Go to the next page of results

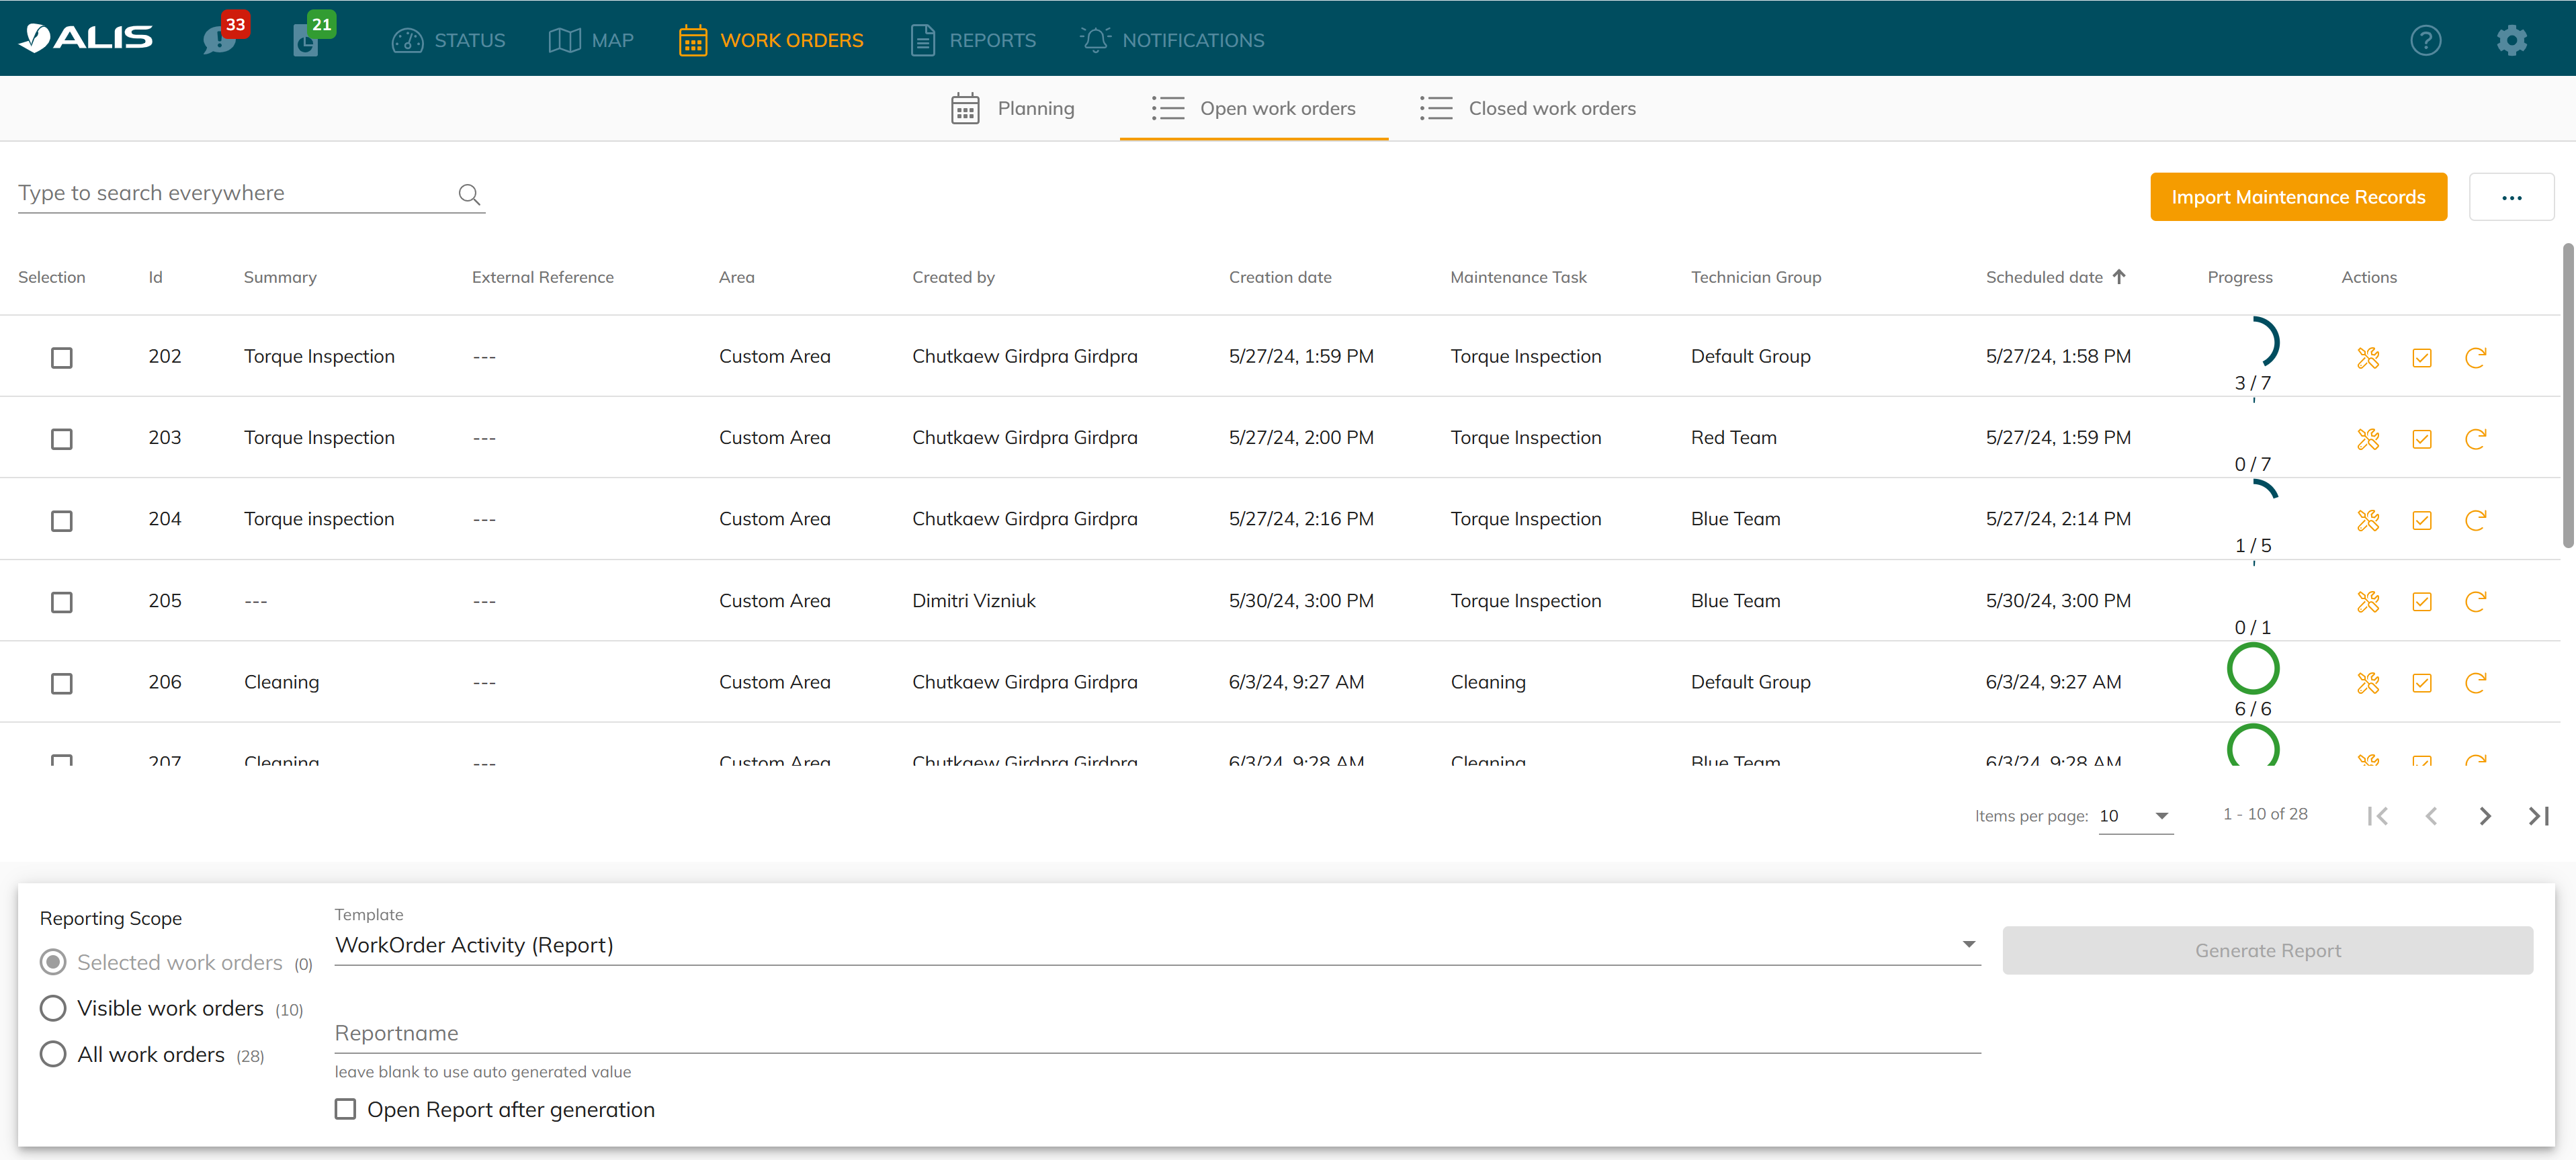coord(2485,816)
